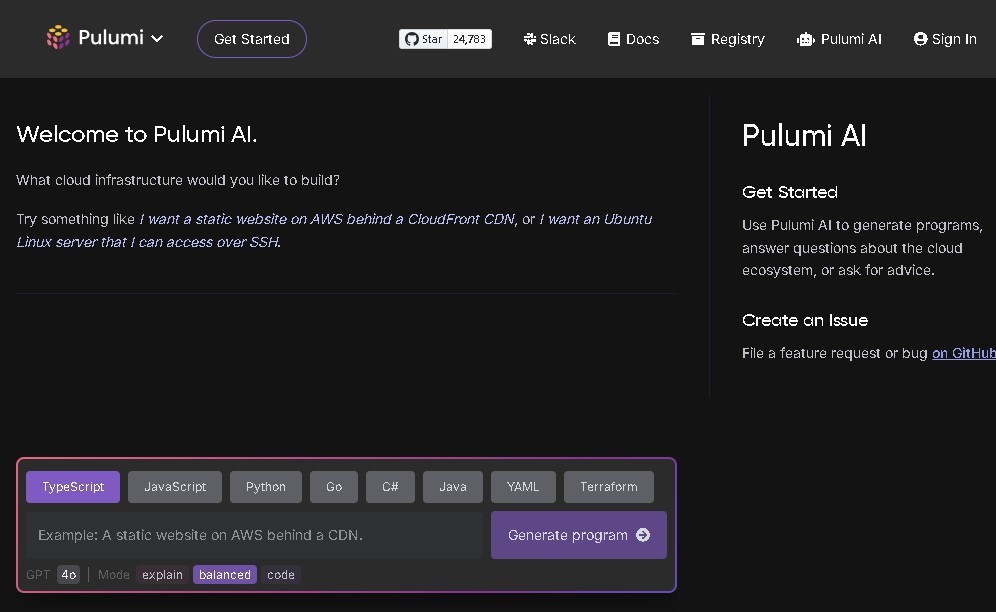Select the JavaScript language tab
The image size is (996, 612).
[x=175, y=487]
